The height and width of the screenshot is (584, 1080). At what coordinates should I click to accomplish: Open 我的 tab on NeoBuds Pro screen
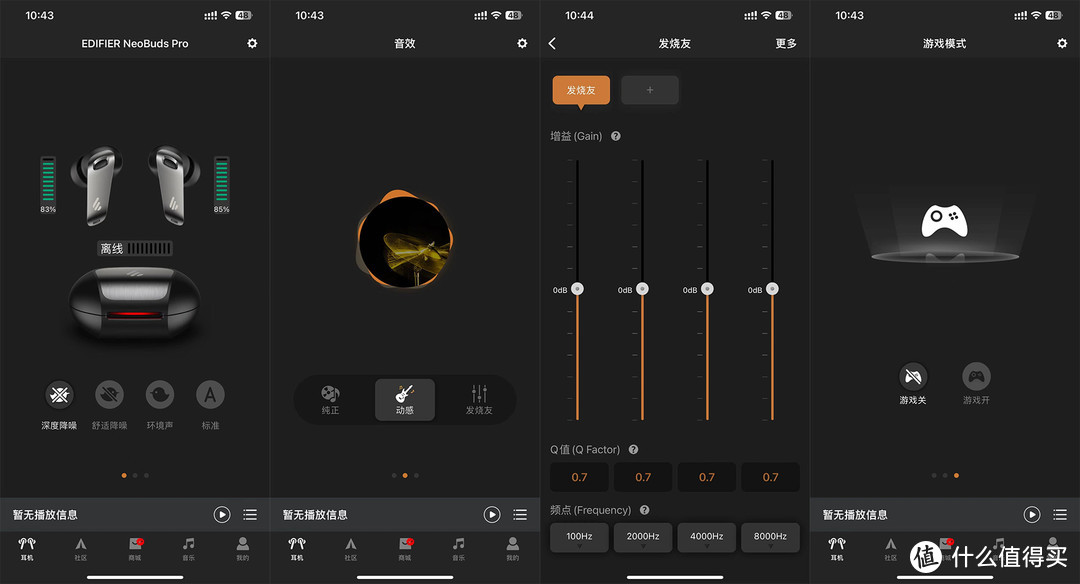click(x=242, y=549)
